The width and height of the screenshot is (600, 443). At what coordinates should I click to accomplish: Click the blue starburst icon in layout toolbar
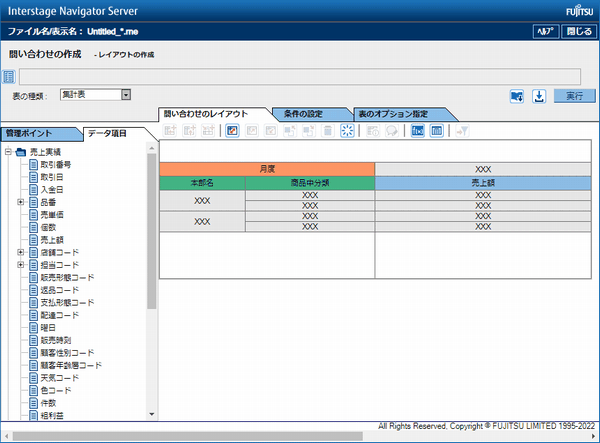click(347, 131)
